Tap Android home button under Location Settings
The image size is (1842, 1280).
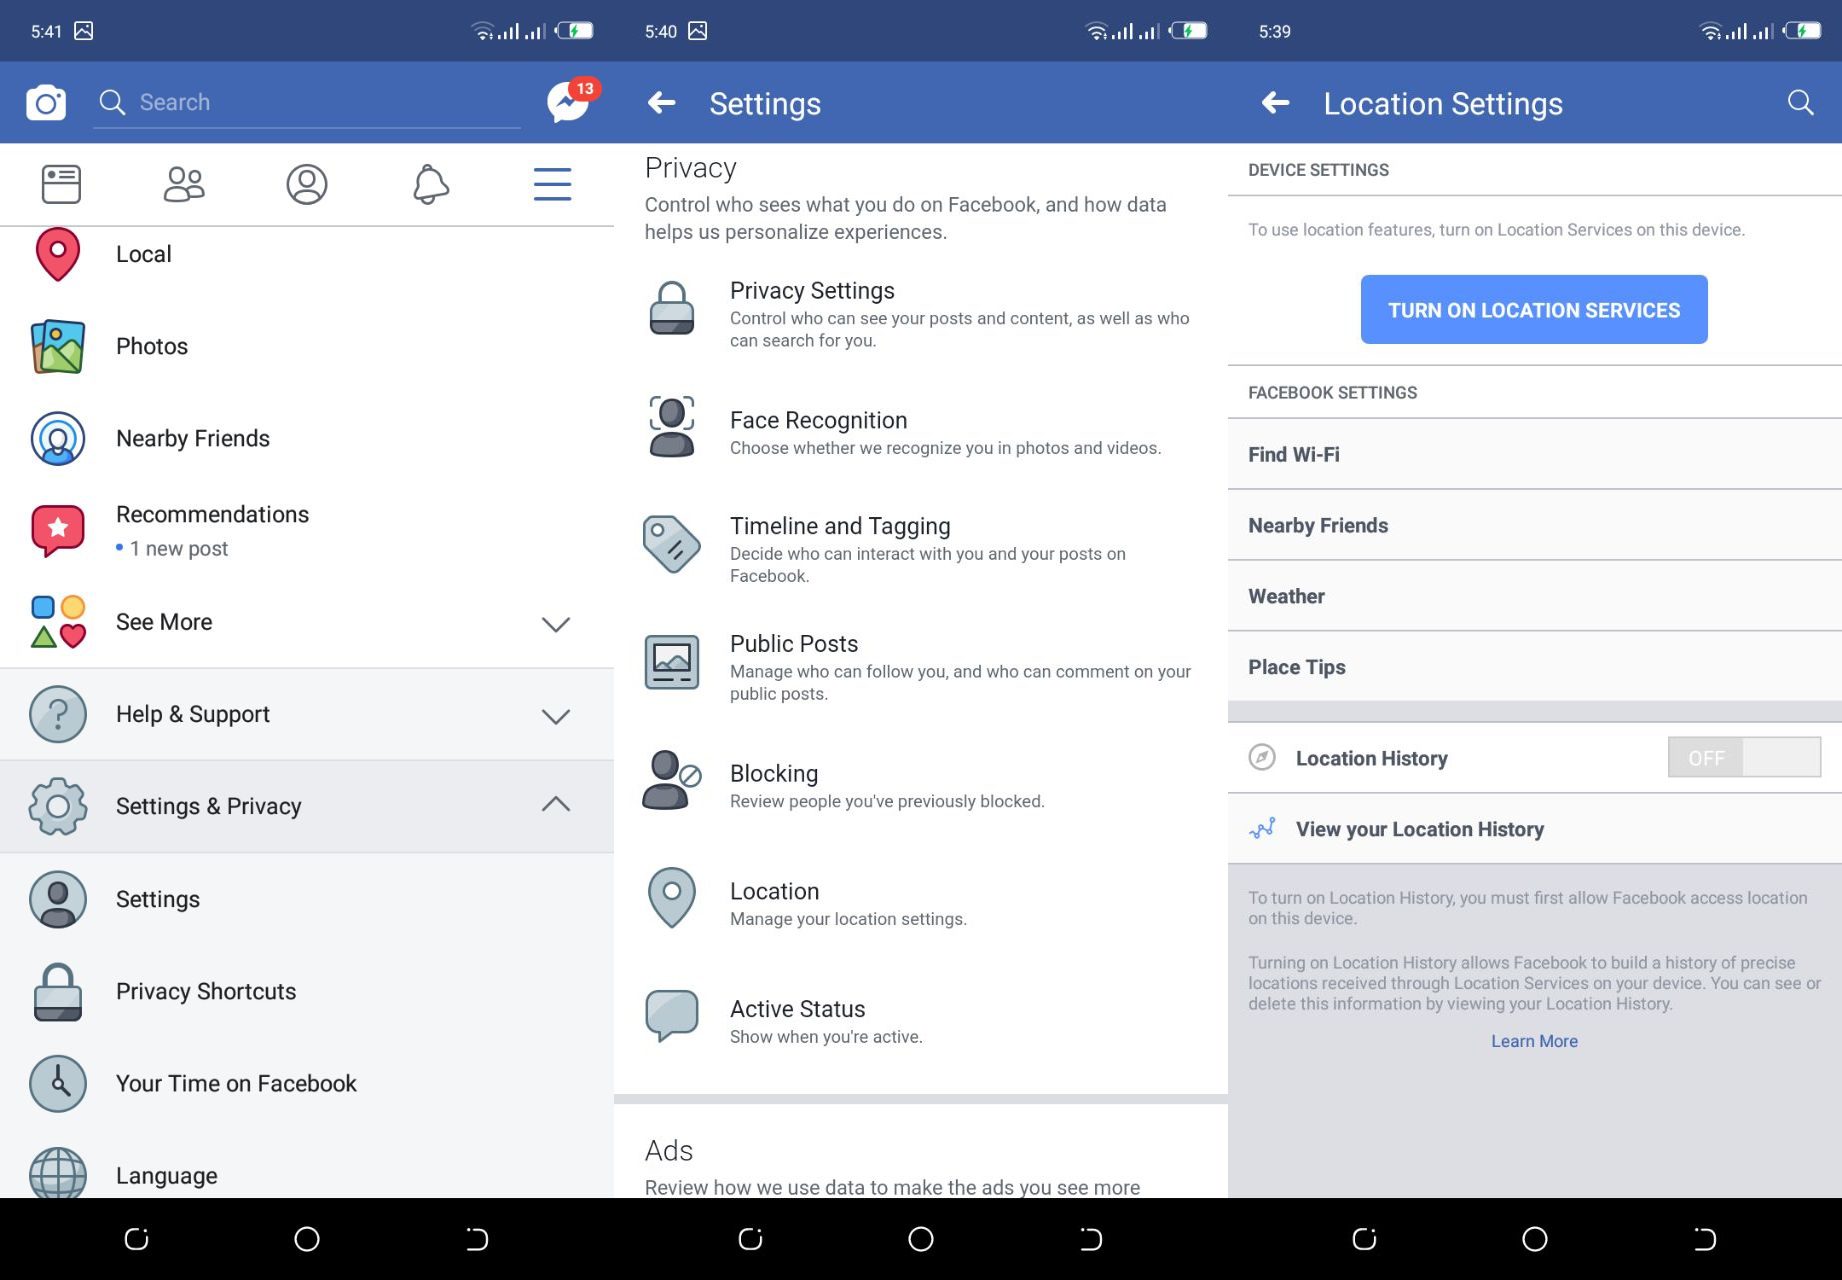1534,1240
